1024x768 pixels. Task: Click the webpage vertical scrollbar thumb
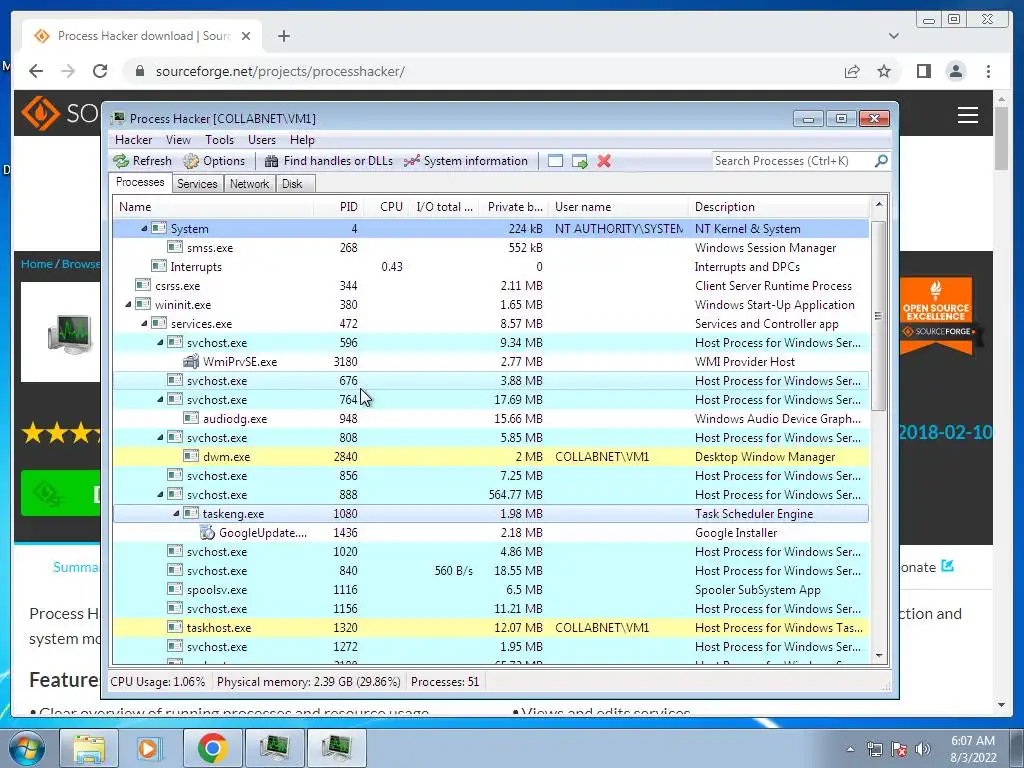(x=1001, y=138)
